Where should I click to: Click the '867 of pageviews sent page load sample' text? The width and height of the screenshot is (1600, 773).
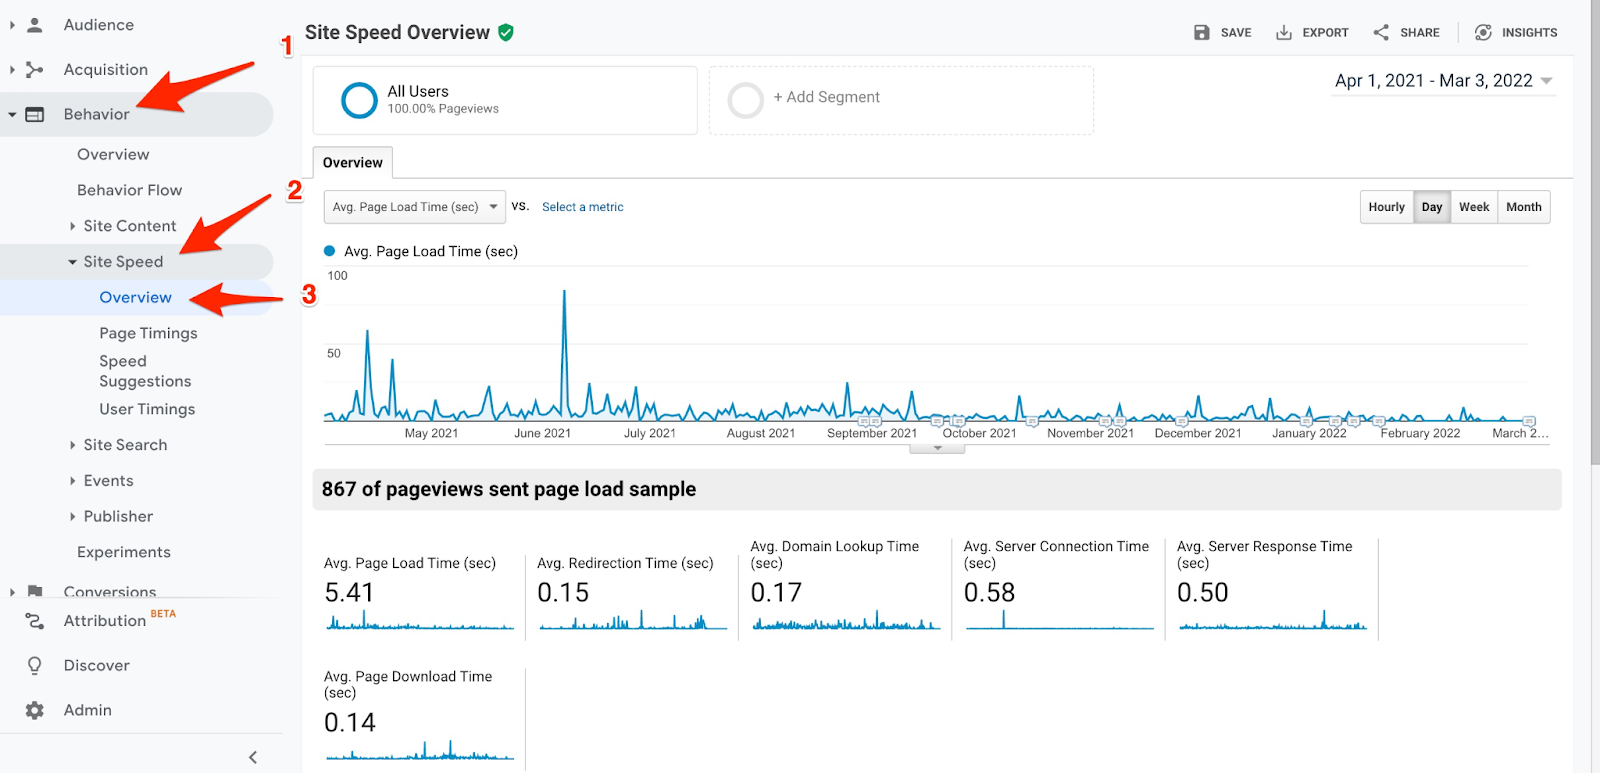click(x=509, y=489)
